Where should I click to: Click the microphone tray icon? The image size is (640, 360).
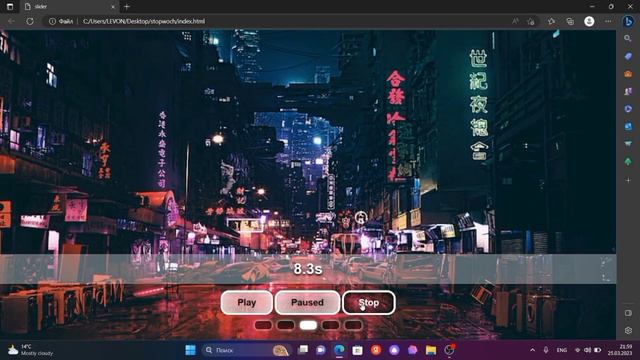(546, 350)
